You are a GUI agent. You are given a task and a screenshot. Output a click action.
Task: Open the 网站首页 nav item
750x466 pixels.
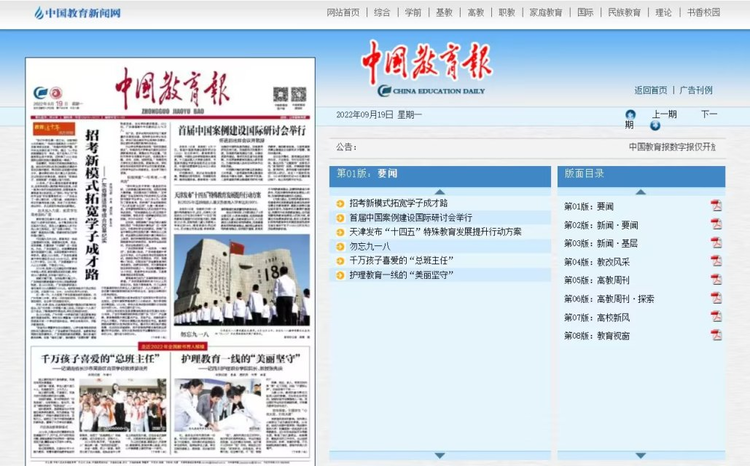pyautogui.click(x=343, y=13)
